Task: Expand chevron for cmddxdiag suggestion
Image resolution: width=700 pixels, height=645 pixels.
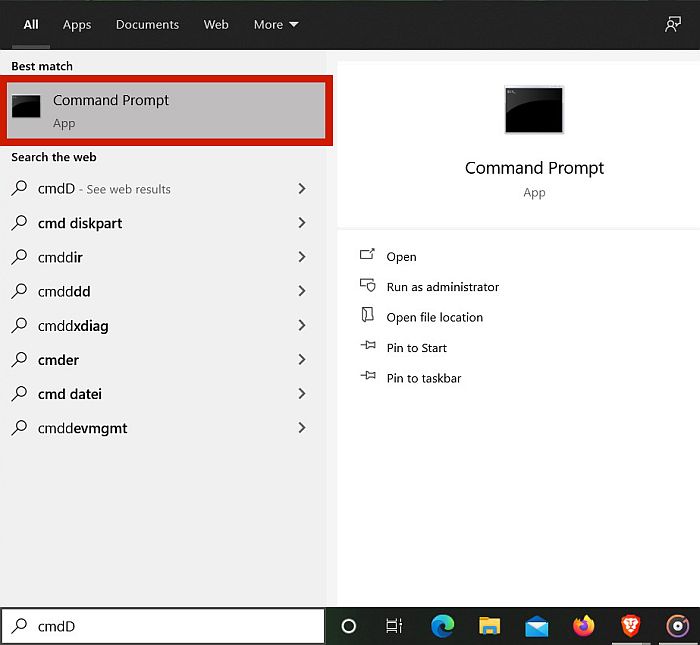Action: (302, 325)
